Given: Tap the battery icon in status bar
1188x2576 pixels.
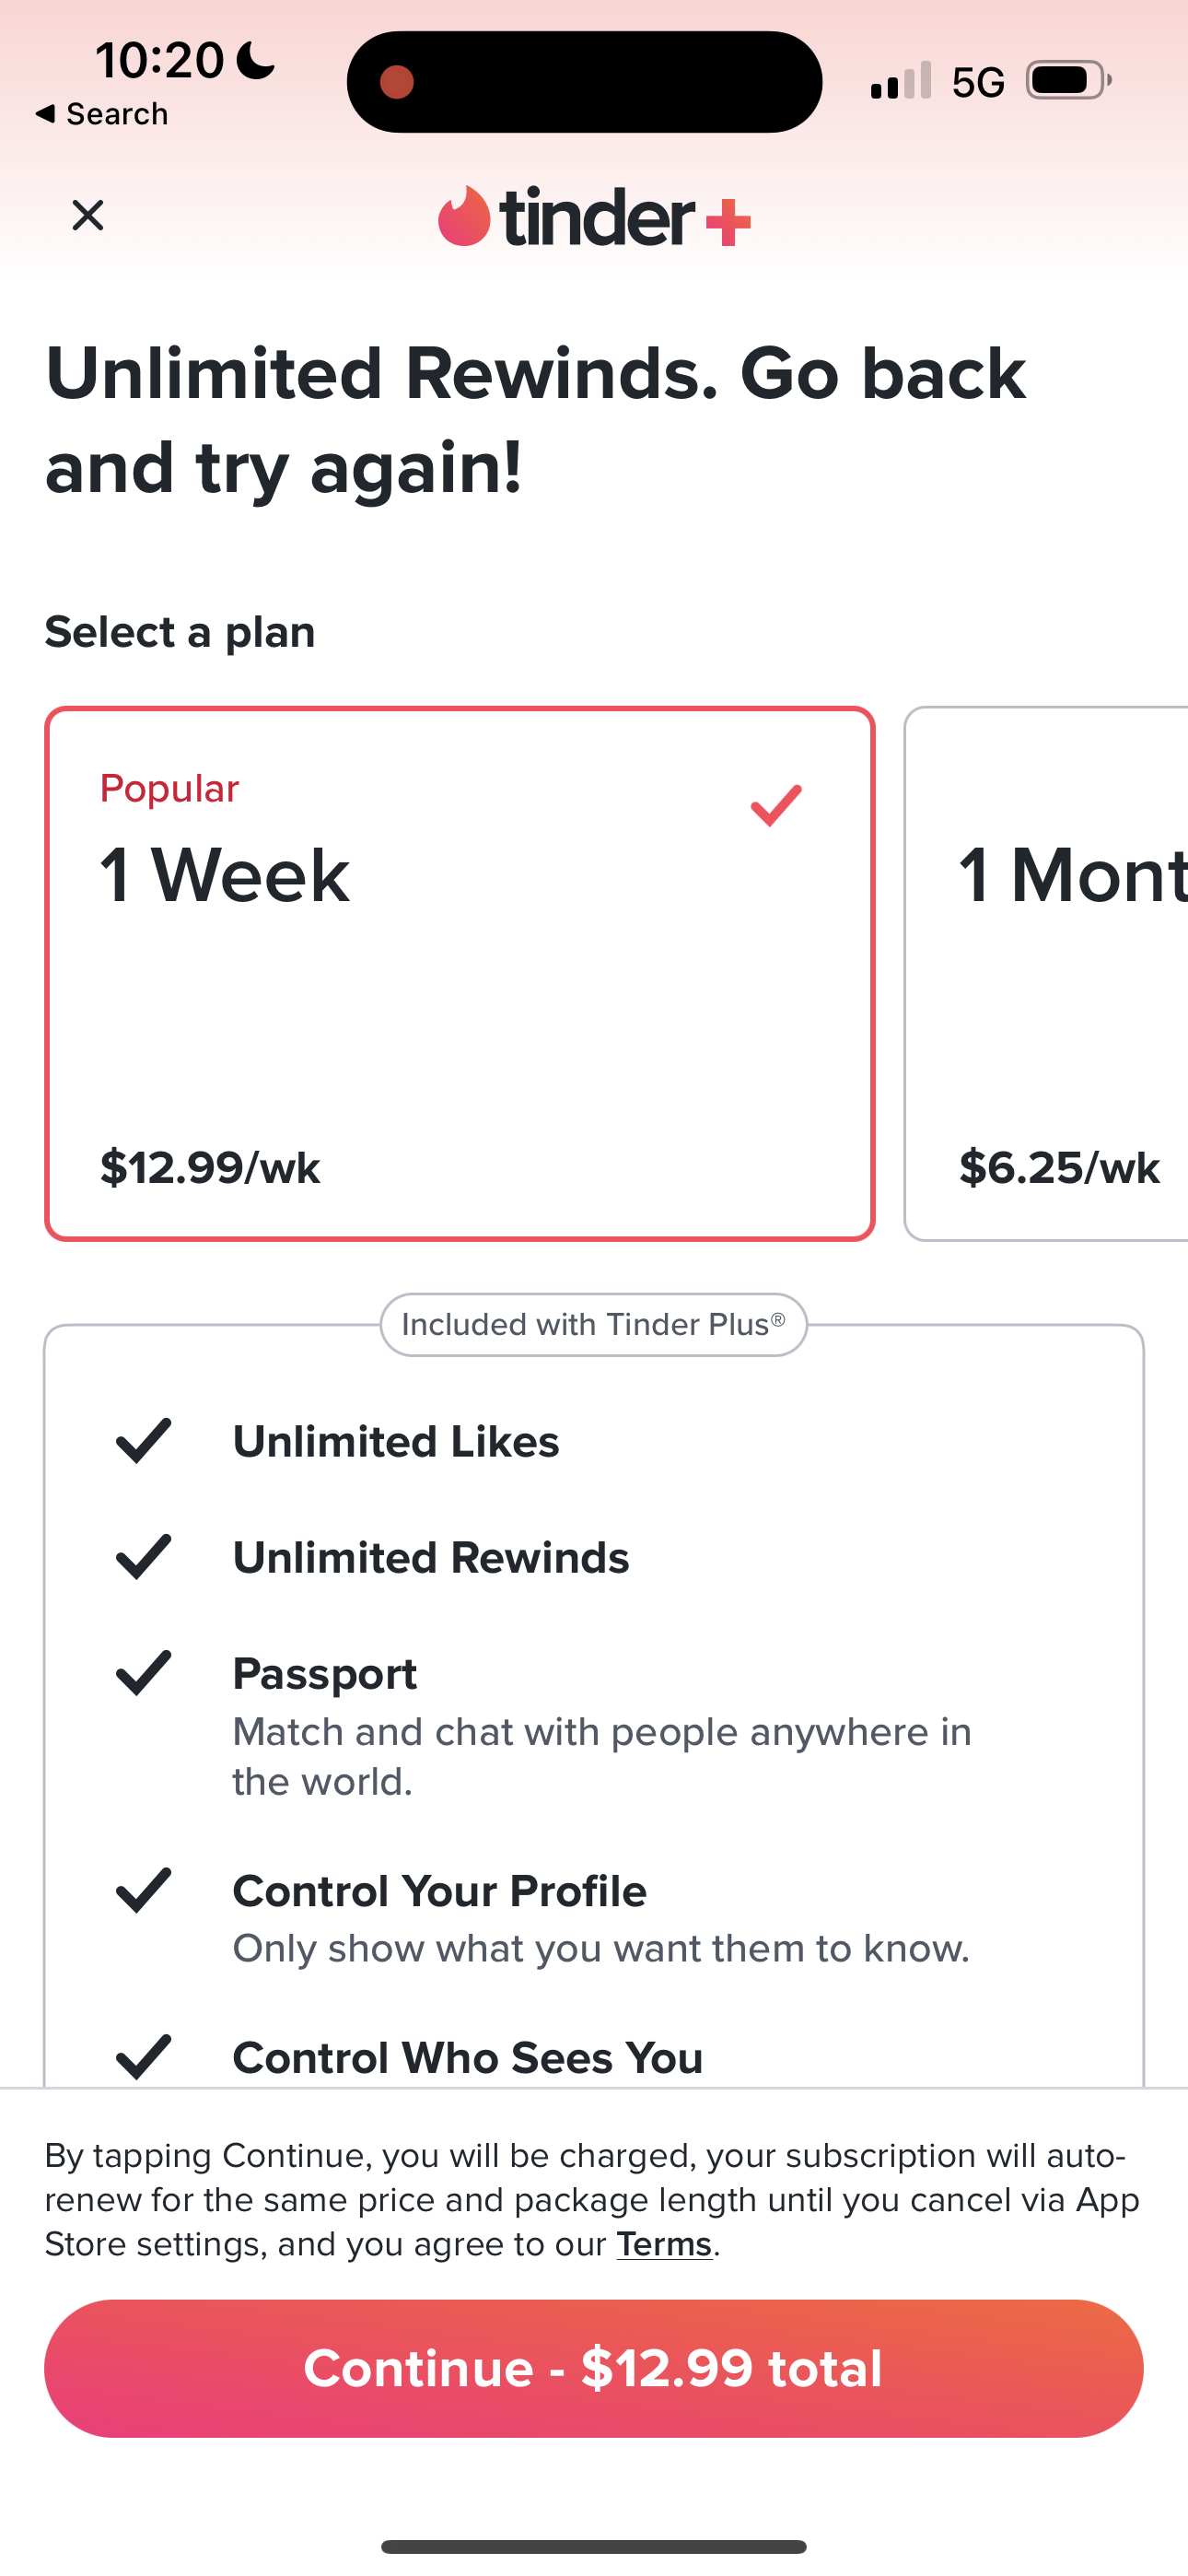Looking at the screenshot, I should tap(1067, 81).
